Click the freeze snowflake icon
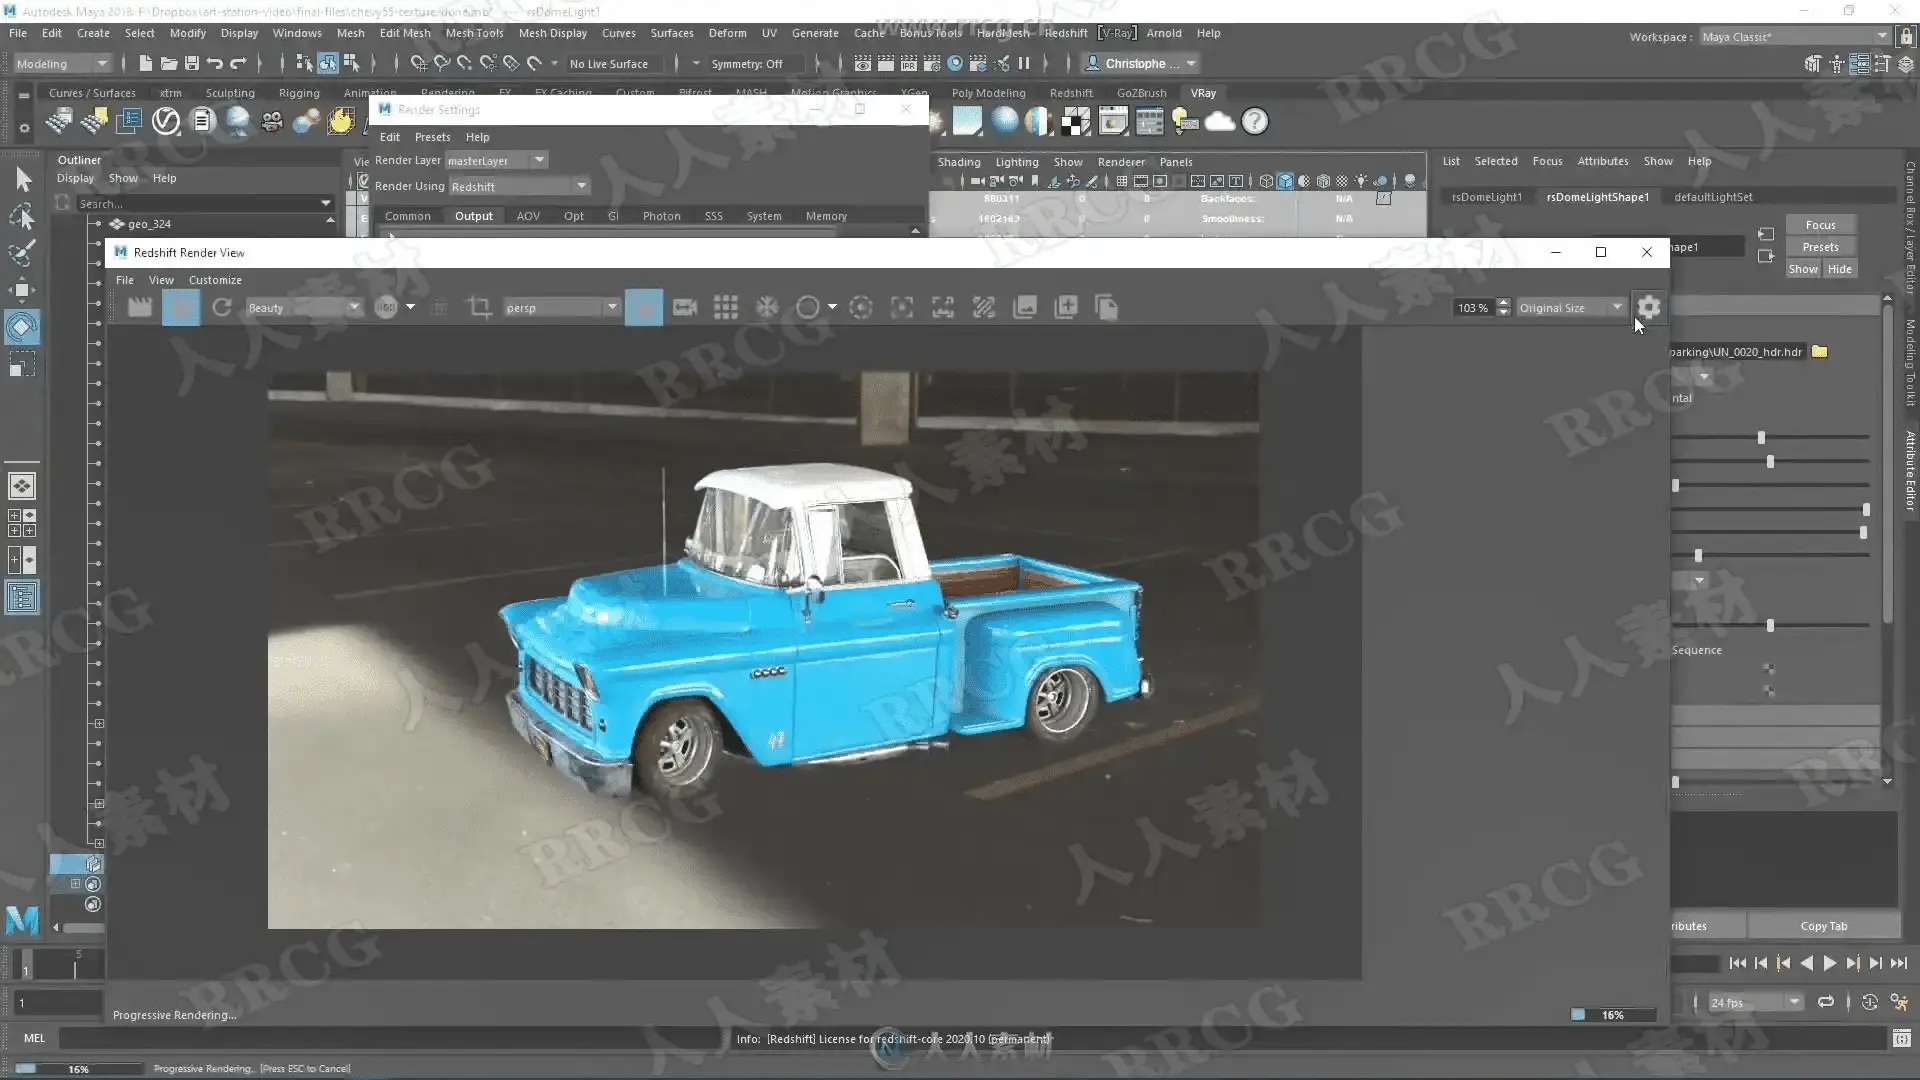Viewport: 1920px width, 1080px height. pos(767,308)
